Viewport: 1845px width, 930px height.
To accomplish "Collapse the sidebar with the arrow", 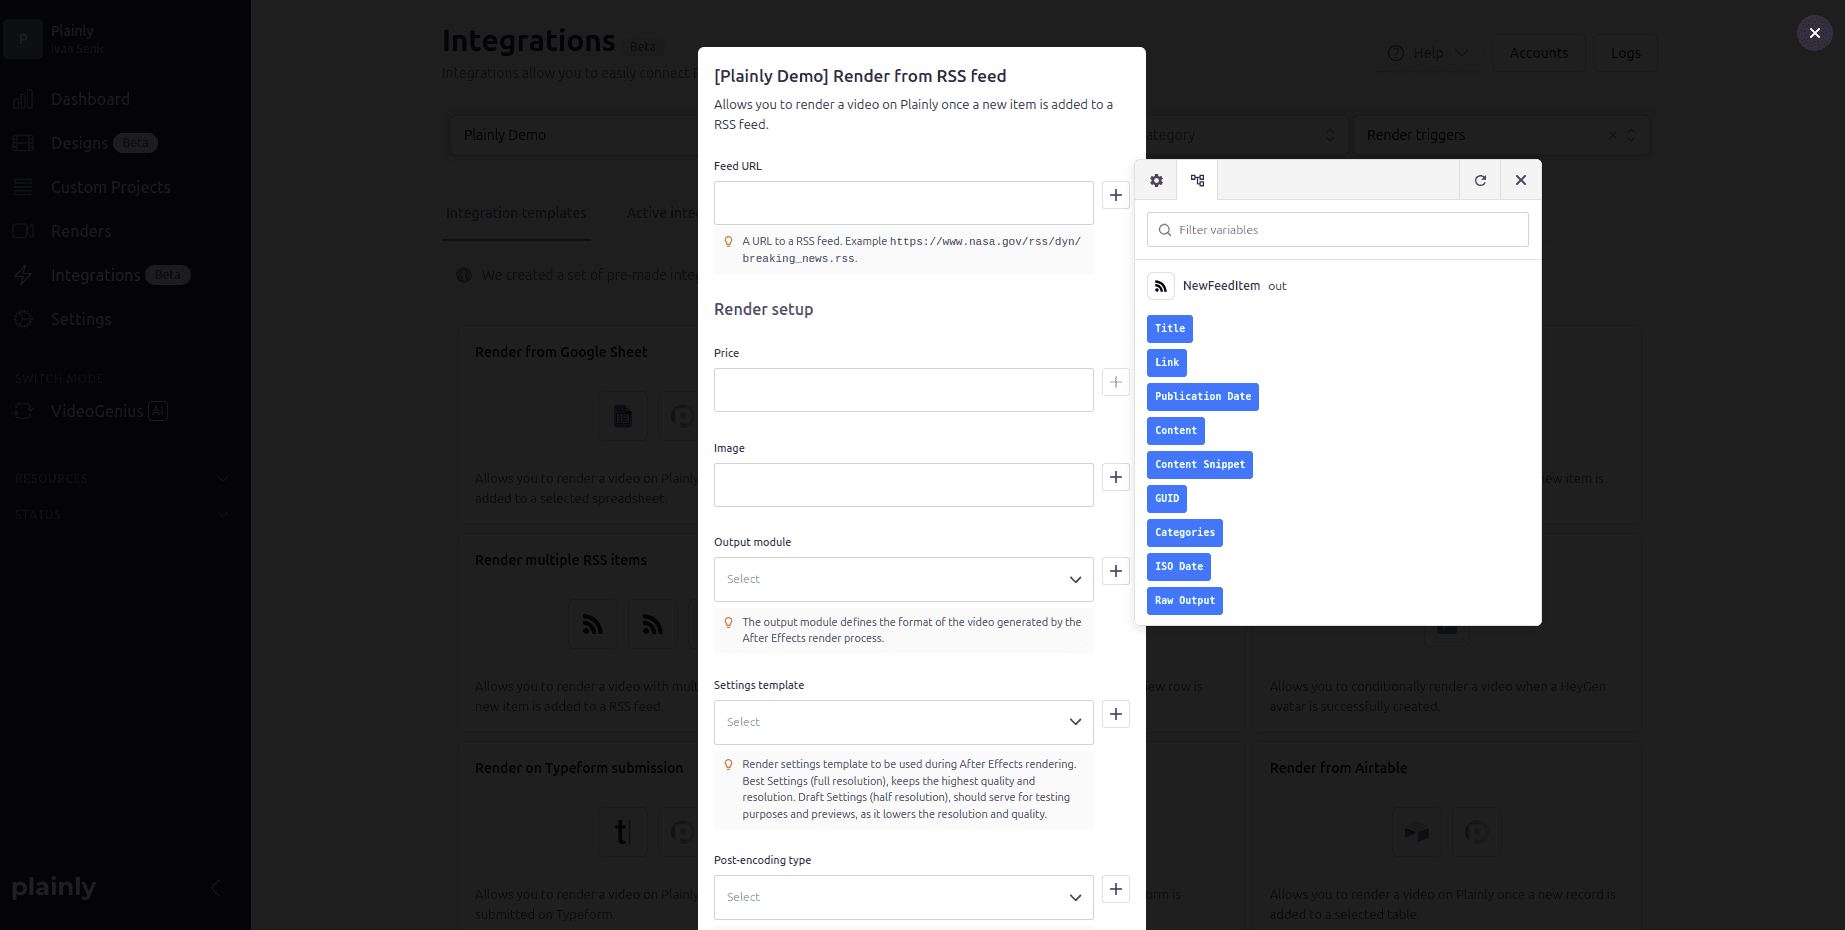I will (214, 888).
